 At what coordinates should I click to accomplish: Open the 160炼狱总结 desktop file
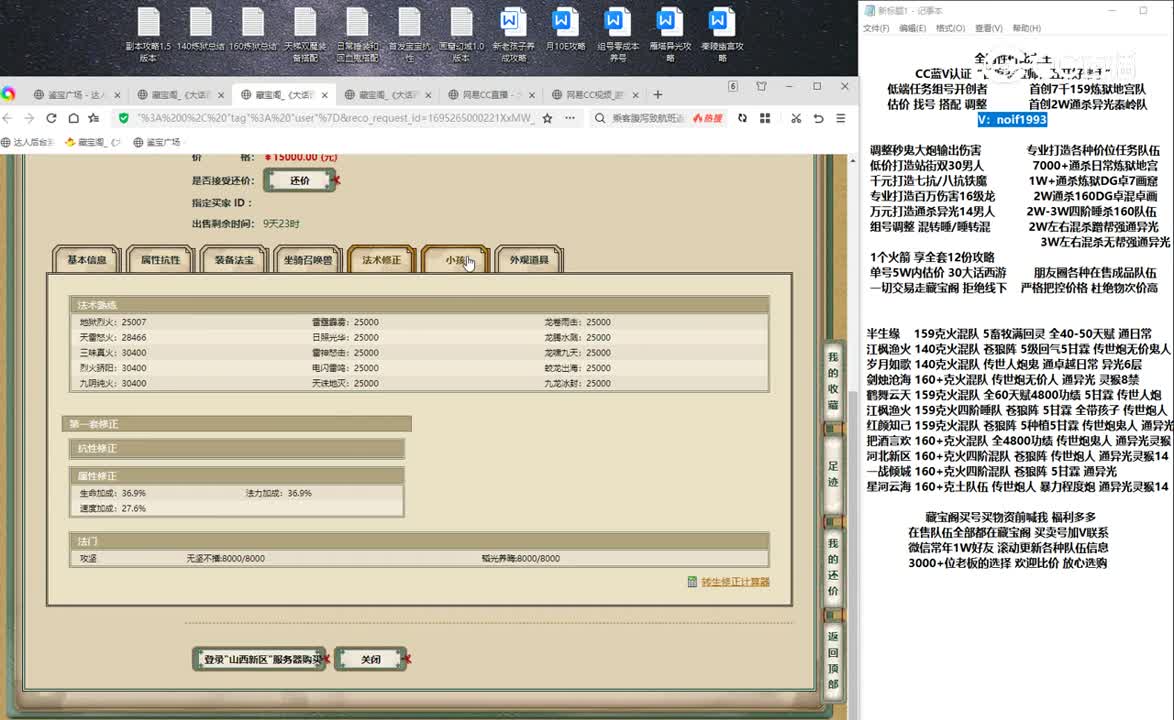[253, 30]
